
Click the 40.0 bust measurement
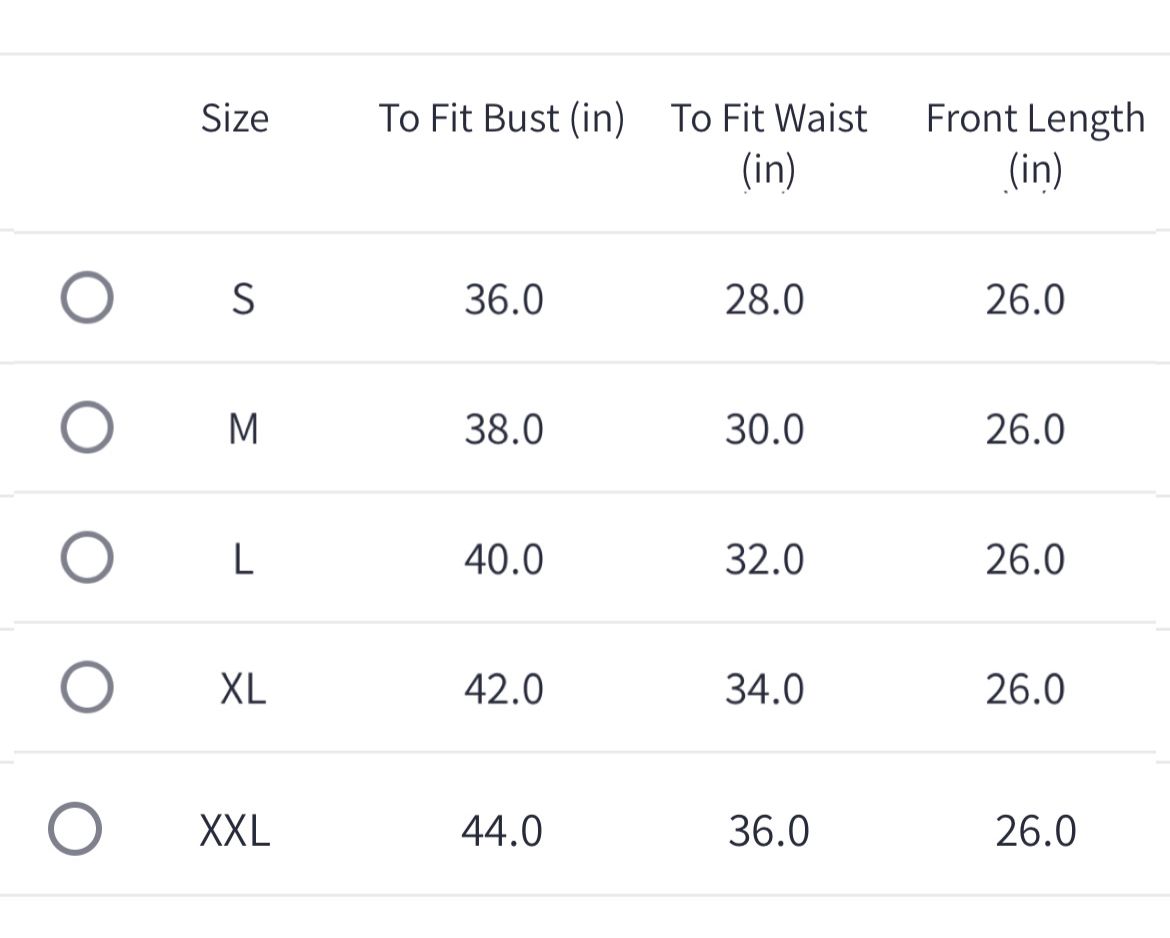504,559
